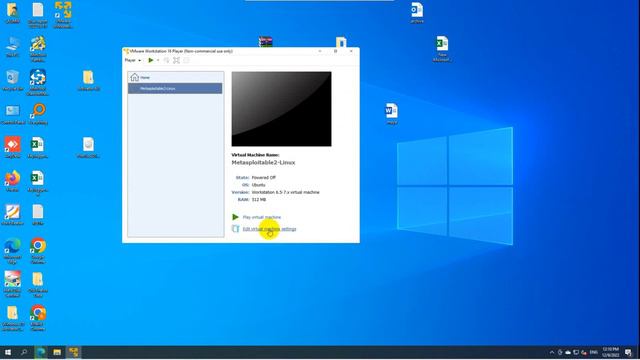
Task: Select the disk image file on desktop
Action: click(88, 147)
